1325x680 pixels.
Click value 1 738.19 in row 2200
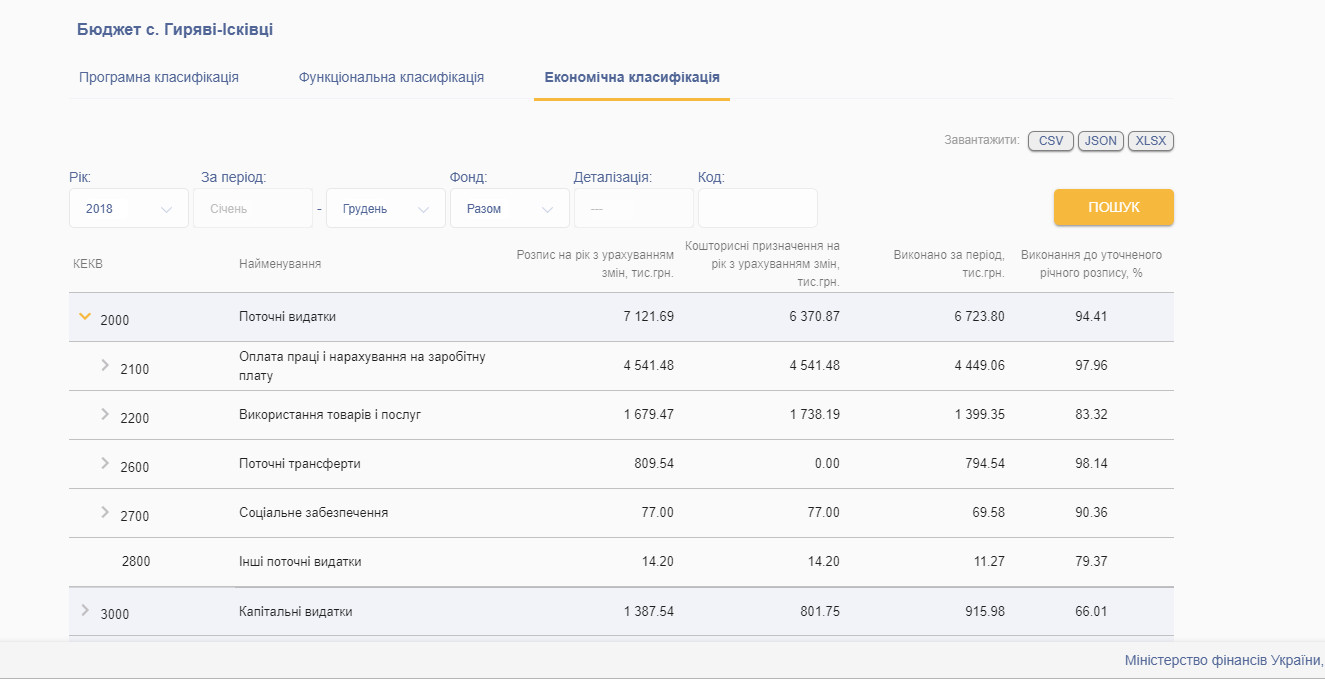(x=815, y=415)
